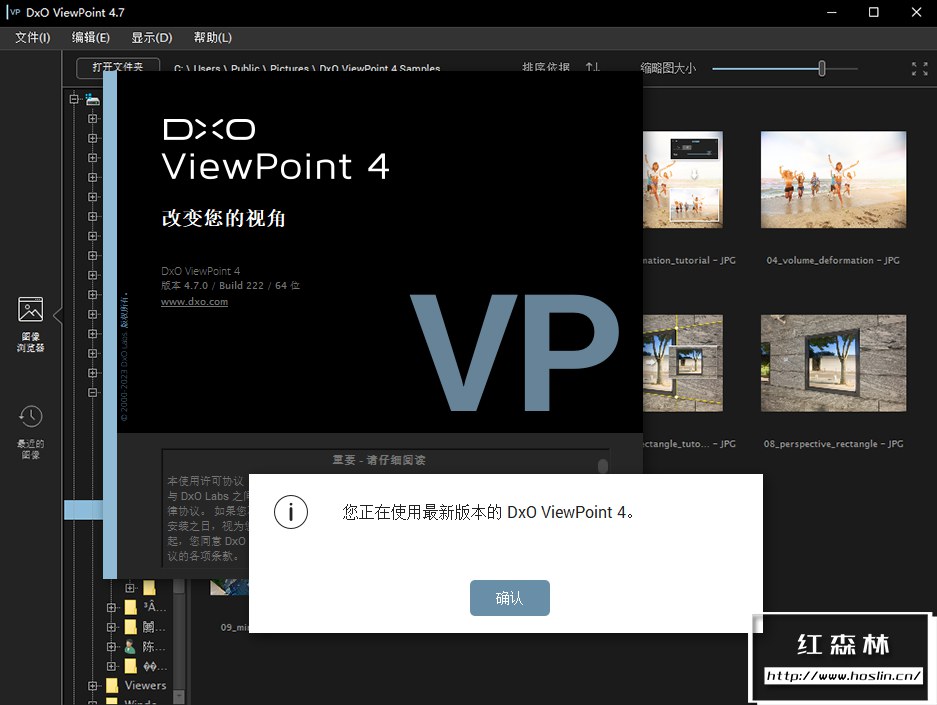Open the www.dxo.com link
The image size is (937, 705).
pyautogui.click(x=194, y=302)
